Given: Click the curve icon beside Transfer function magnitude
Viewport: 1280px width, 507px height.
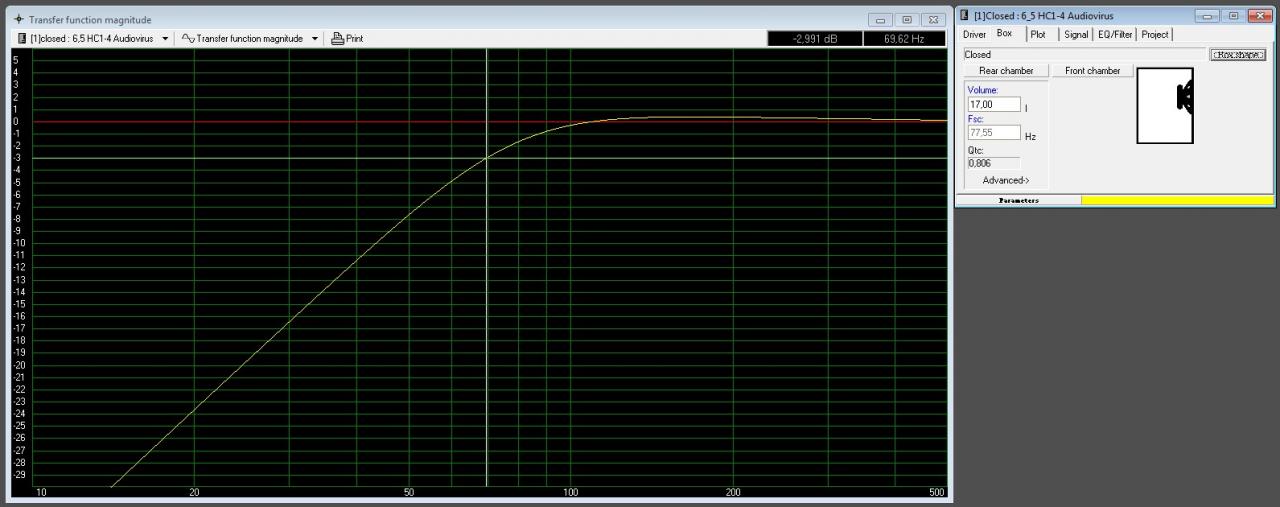Looking at the screenshot, I should point(187,39).
